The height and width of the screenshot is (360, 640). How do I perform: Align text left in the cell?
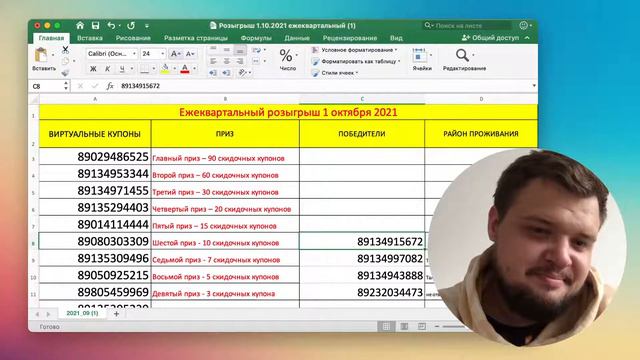click(213, 61)
